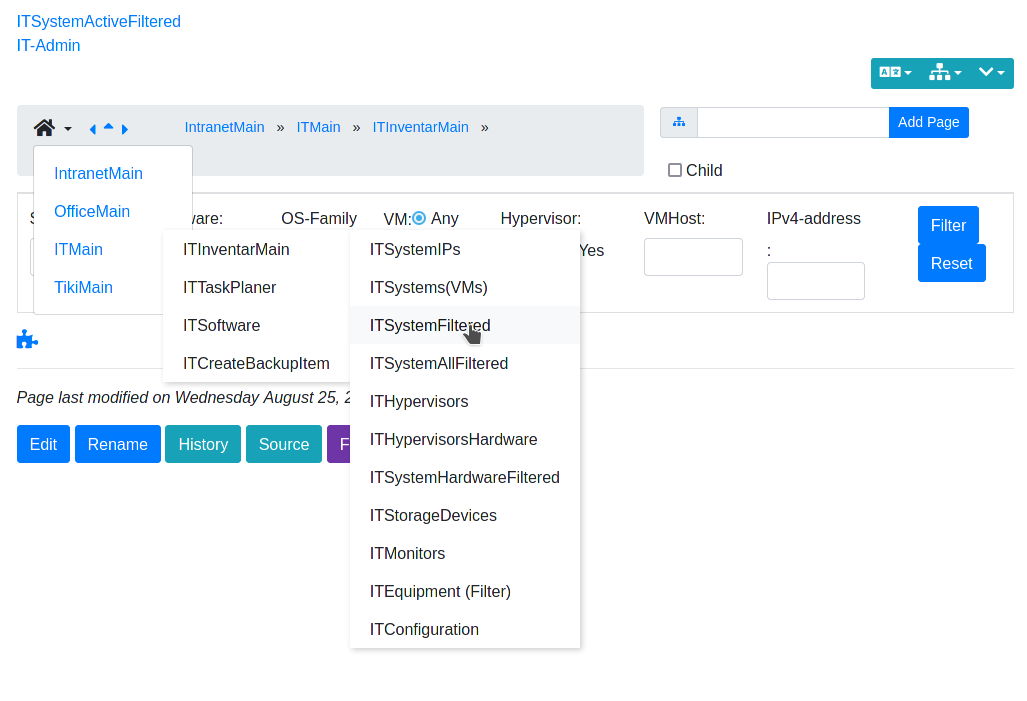This screenshot has height=701, width=1027.
Task: Open ITStorageDevices menu entry
Action: [465, 516]
